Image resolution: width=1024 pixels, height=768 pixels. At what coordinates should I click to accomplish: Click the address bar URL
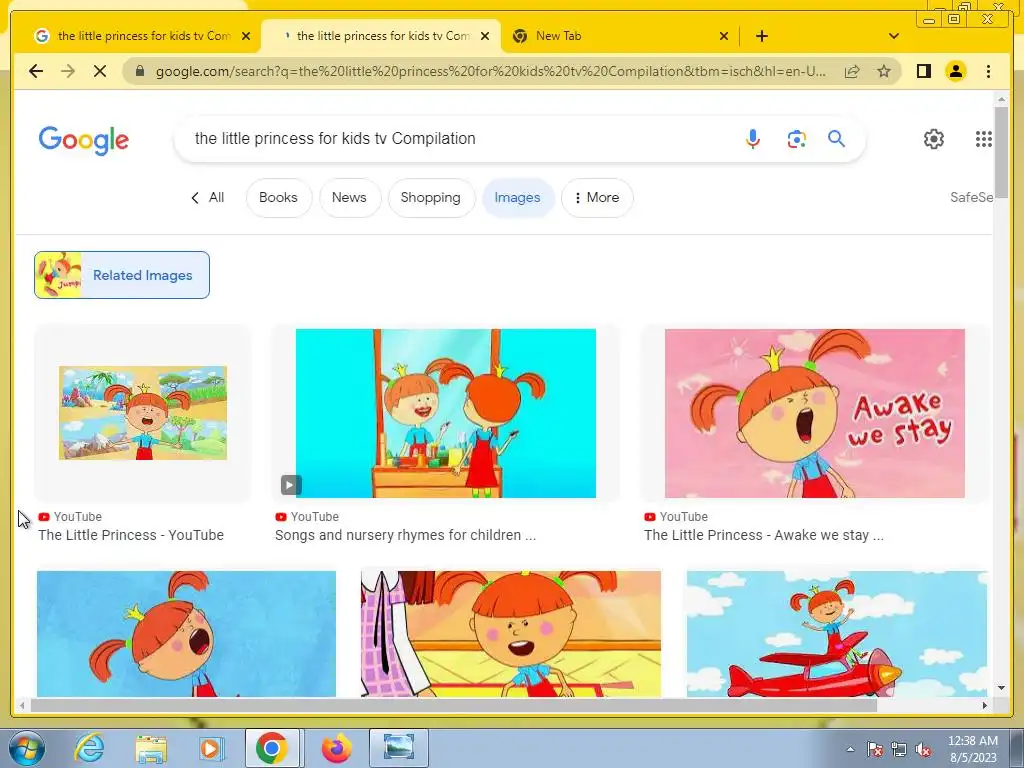[490, 71]
